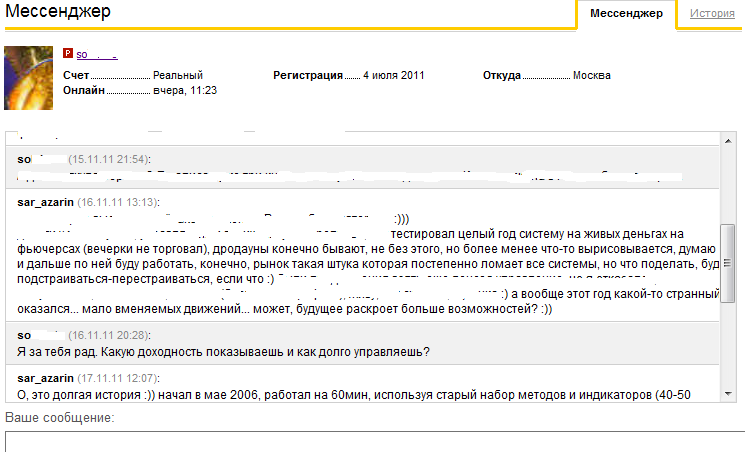Click sar_azarin name at 17.11.11 12:07
This screenshot has height=452, width=745.
pyautogui.click(x=46, y=378)
